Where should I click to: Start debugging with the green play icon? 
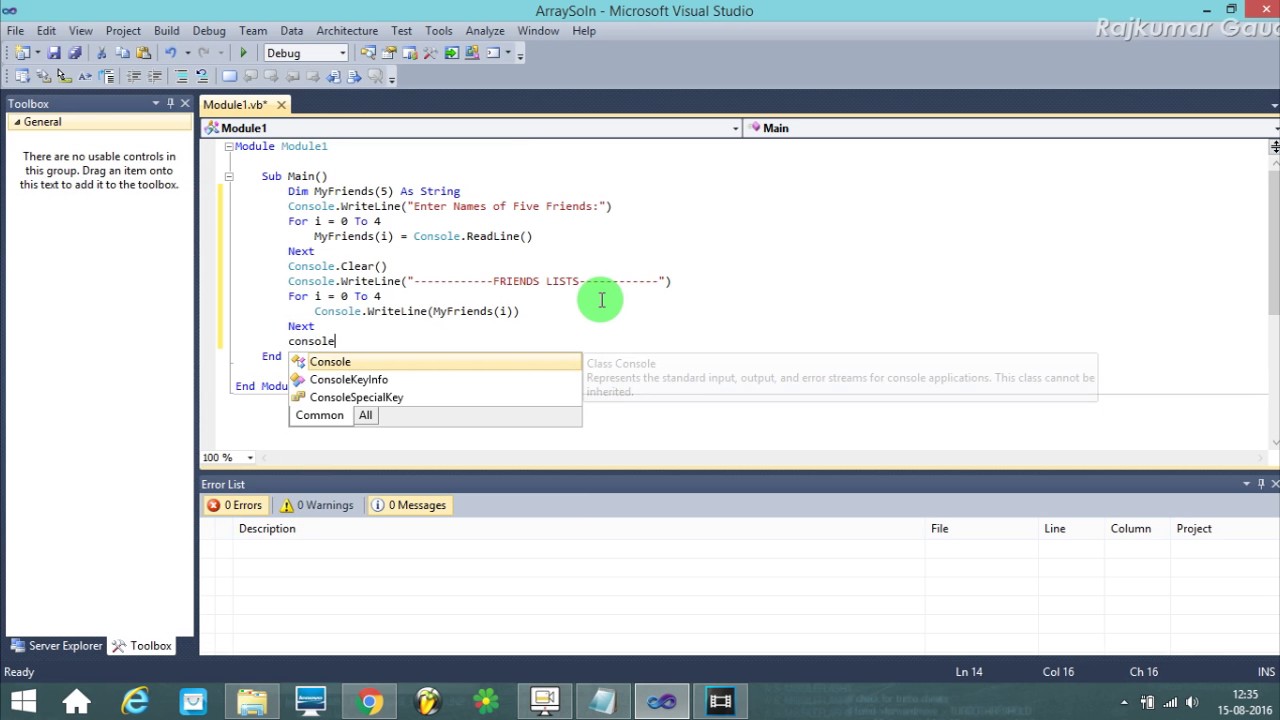click(243, 53)
